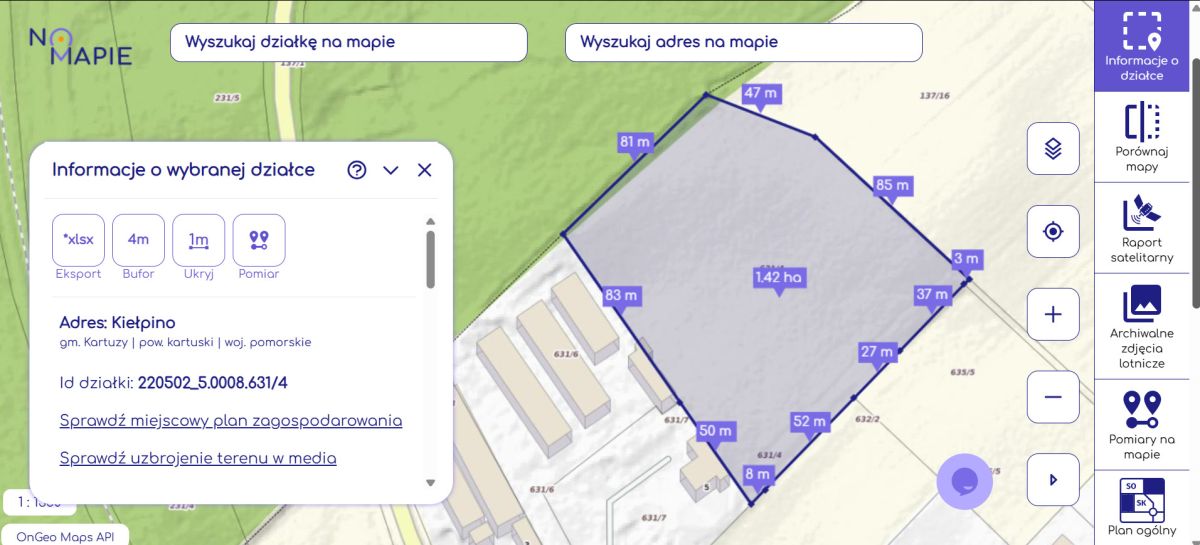
Task: Open the Informacje o działce tool
Action: coord(1141,46)
